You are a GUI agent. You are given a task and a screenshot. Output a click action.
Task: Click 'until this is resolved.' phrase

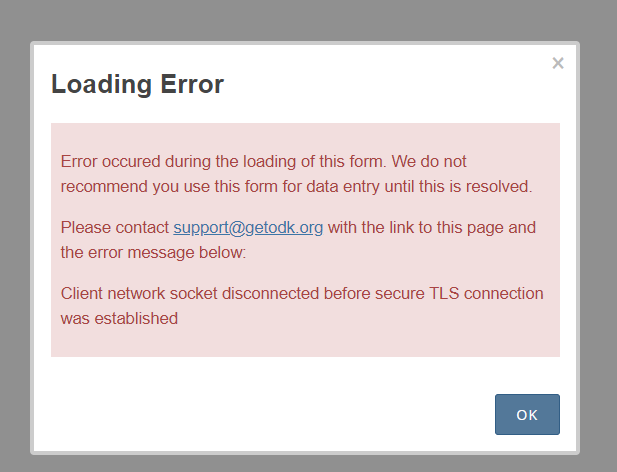(x=458, y=186)
